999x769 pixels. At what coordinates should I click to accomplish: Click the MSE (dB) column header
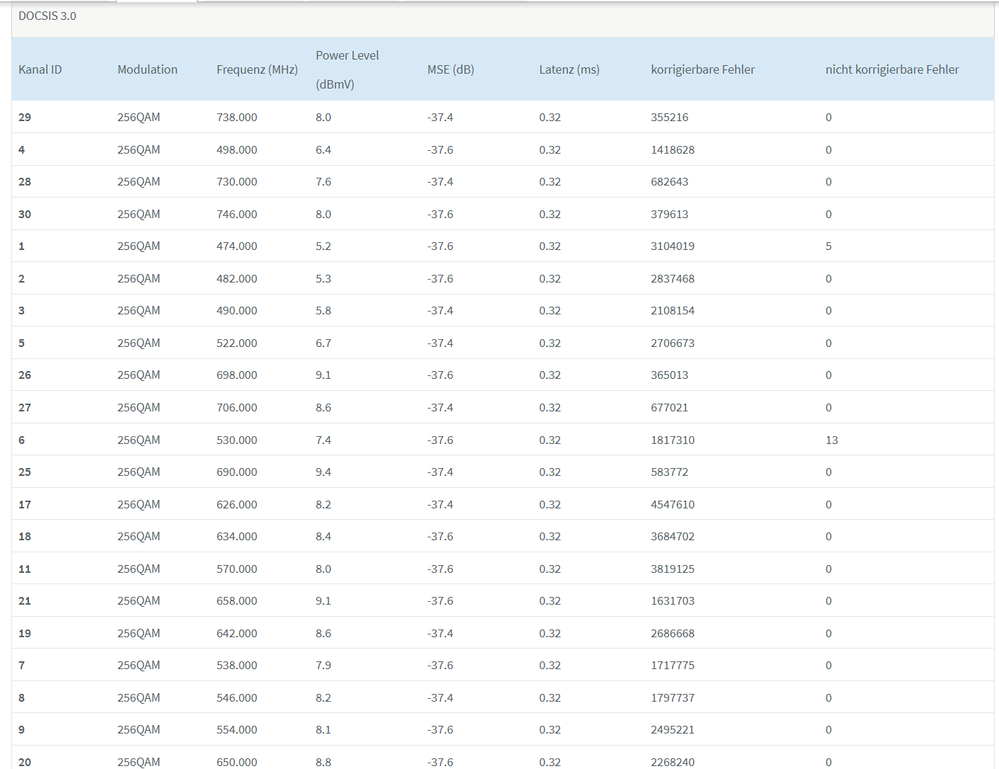(x=450, y=69)
